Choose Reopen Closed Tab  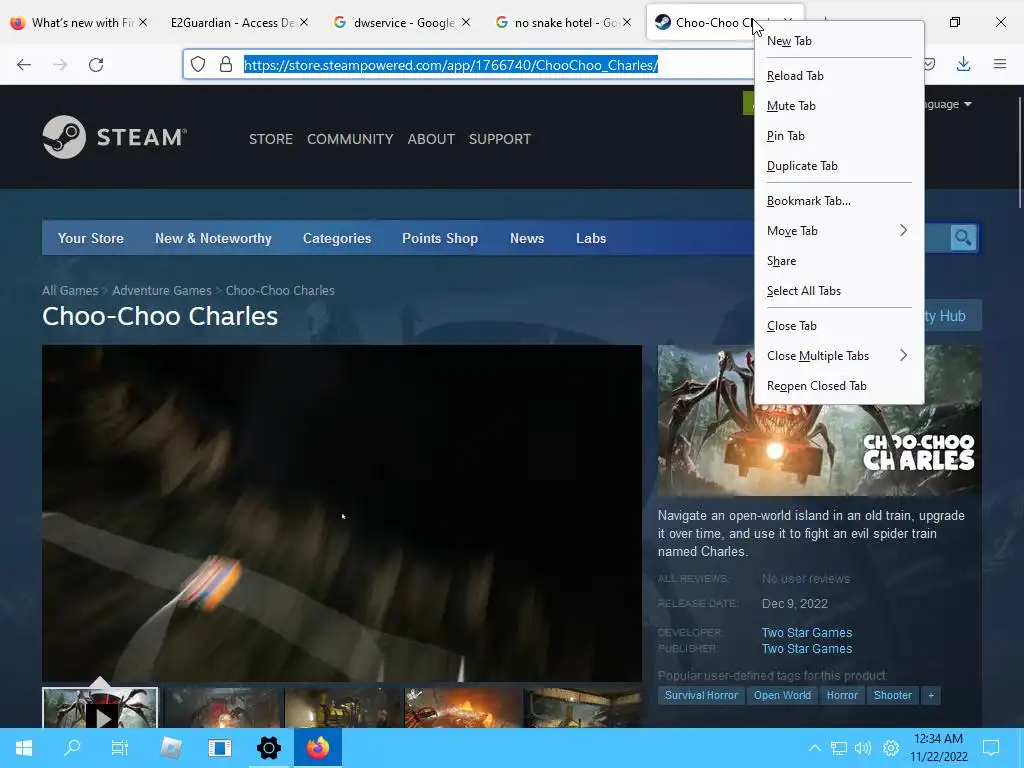tap(839, 385)
